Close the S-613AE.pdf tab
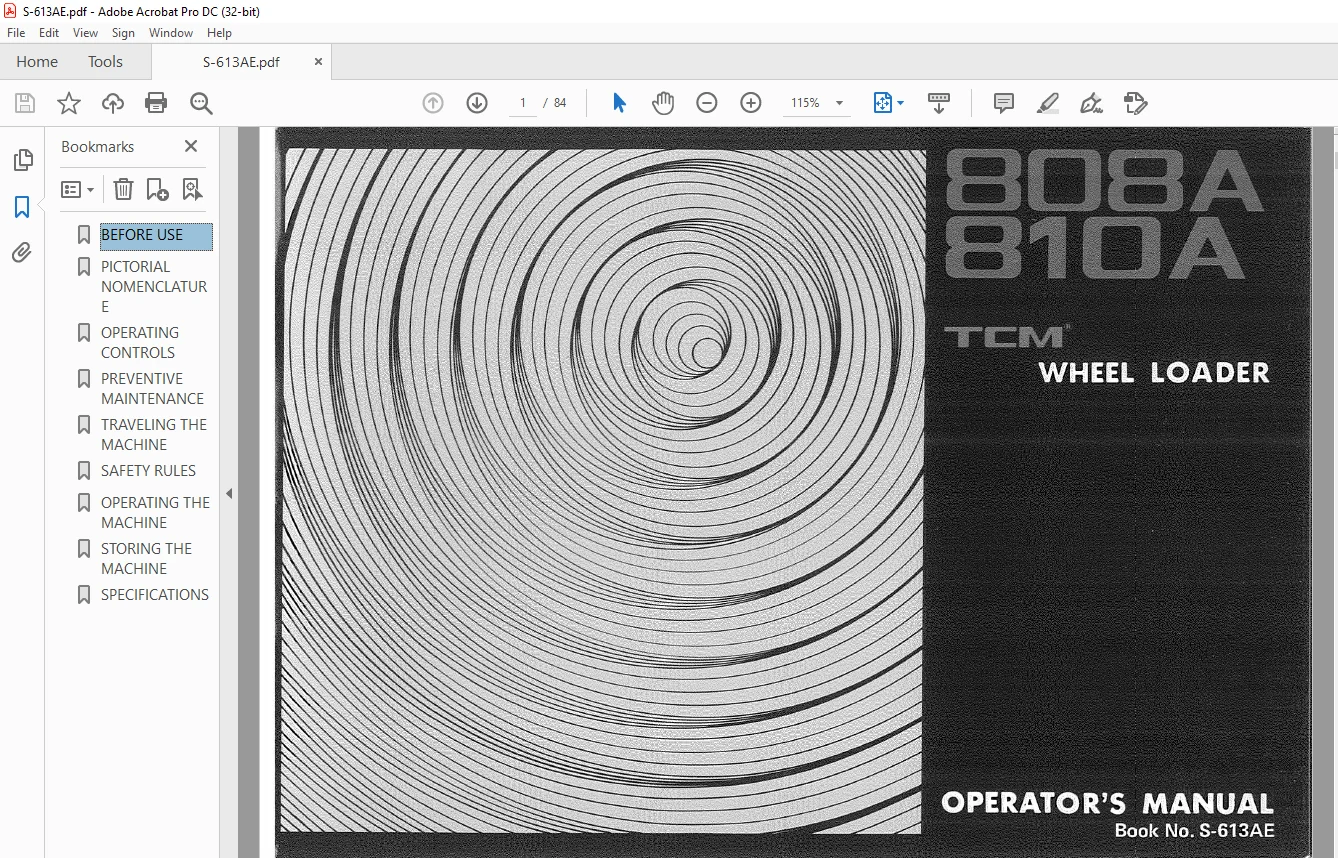Viewport: 1338px width, 858px height. pyautogui.click(x=318, y=61)
